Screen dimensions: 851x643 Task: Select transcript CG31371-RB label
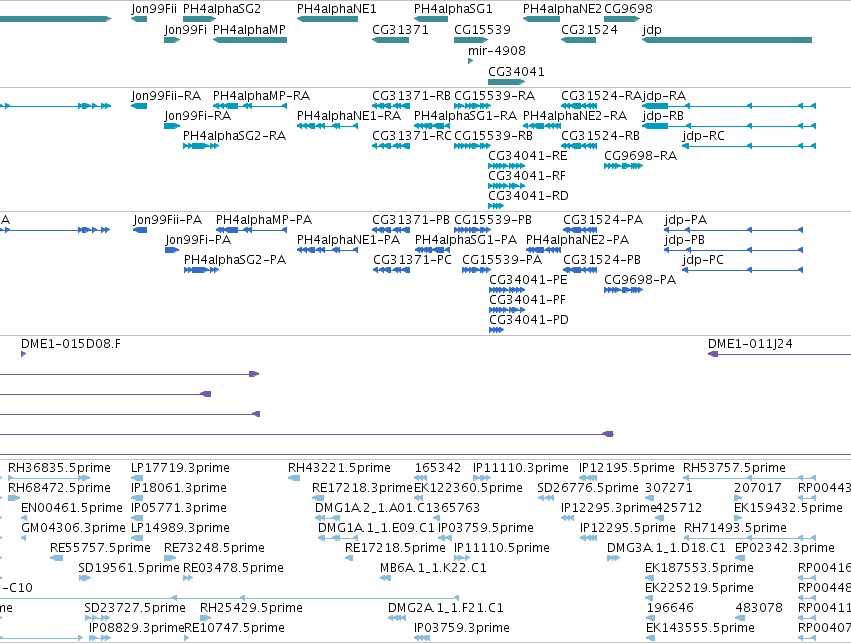click(x=411, y=96)
